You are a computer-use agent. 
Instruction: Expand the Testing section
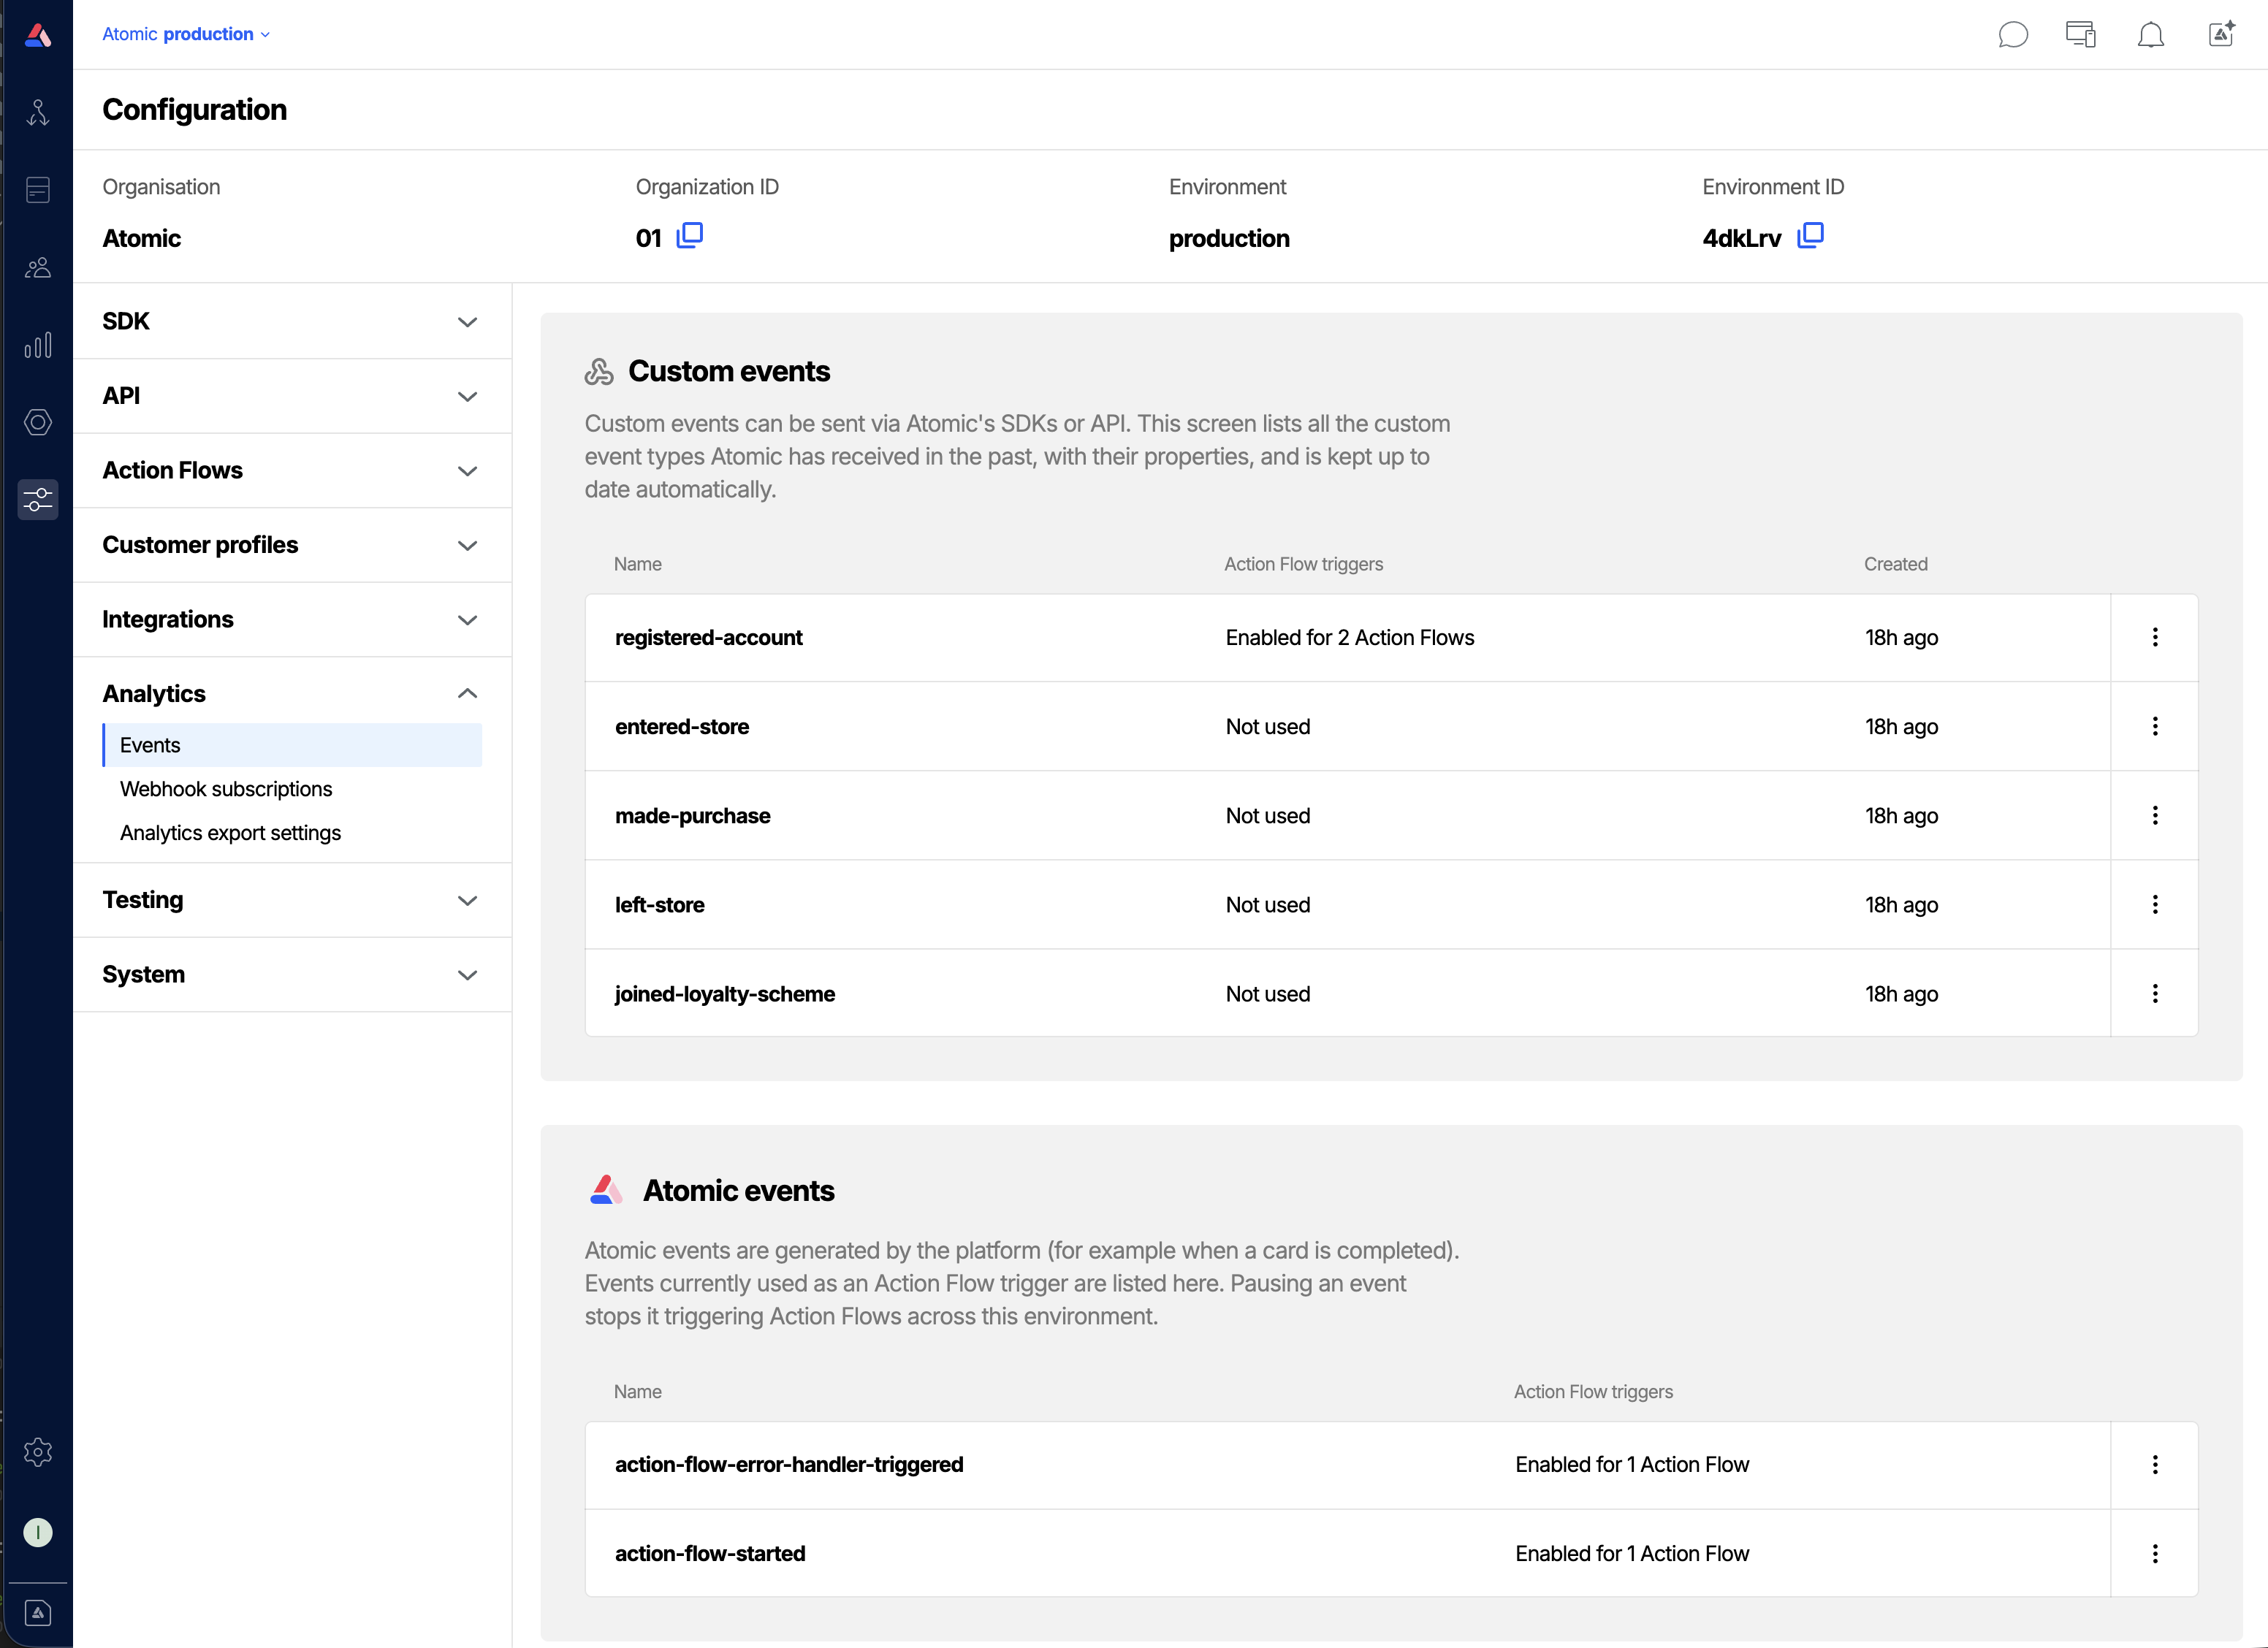[292, 900]
